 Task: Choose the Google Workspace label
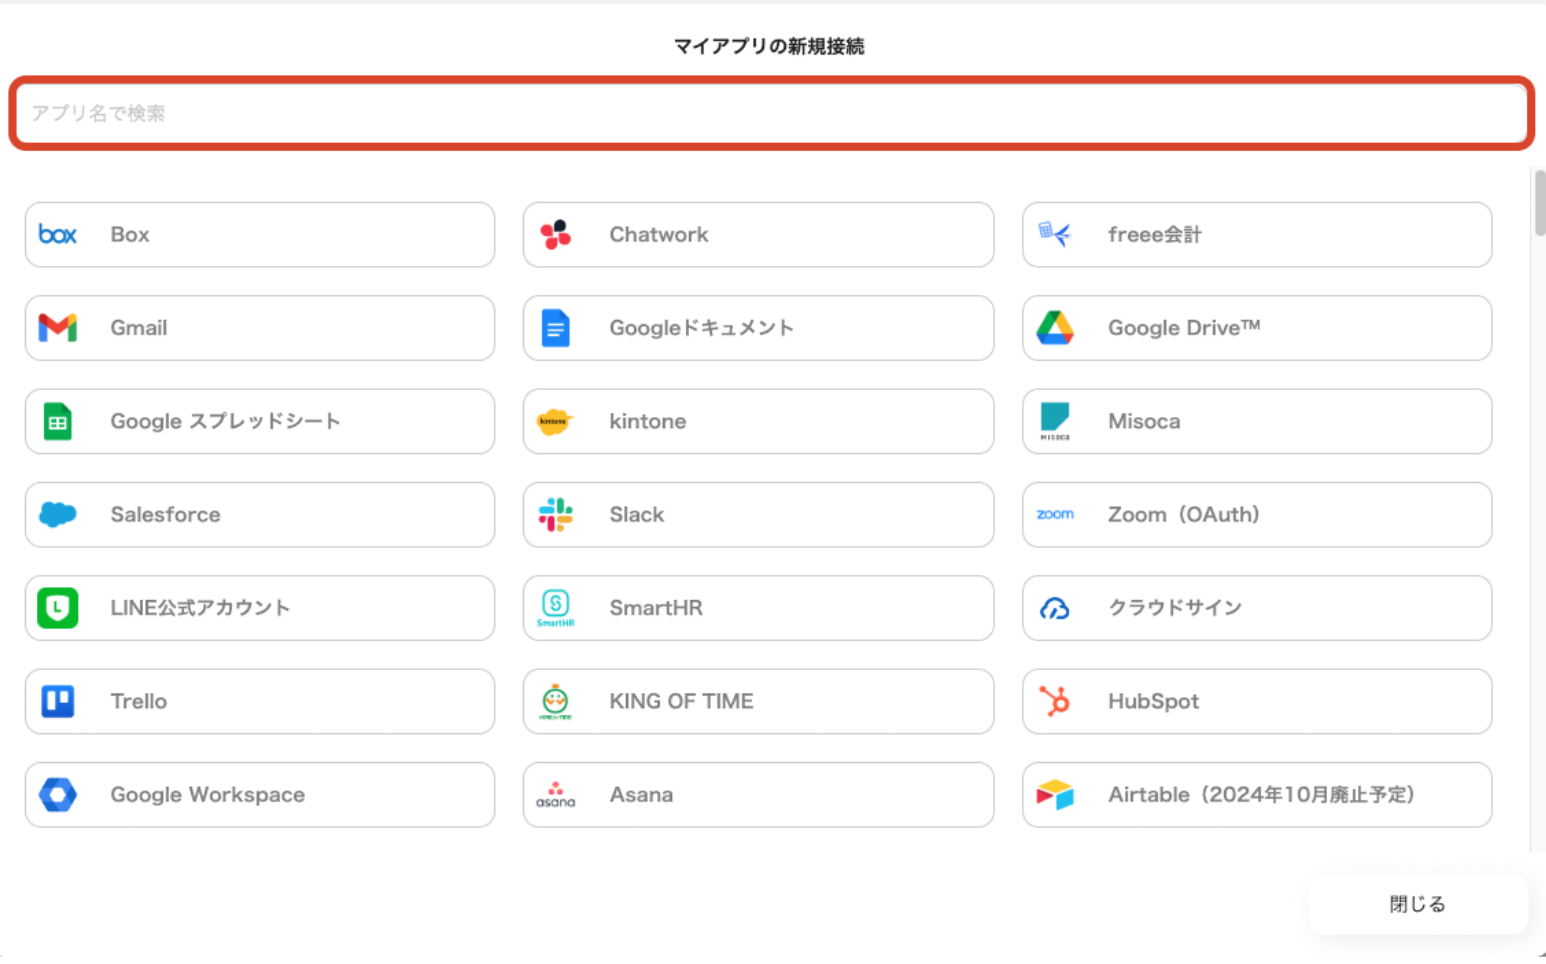(208, 795)
